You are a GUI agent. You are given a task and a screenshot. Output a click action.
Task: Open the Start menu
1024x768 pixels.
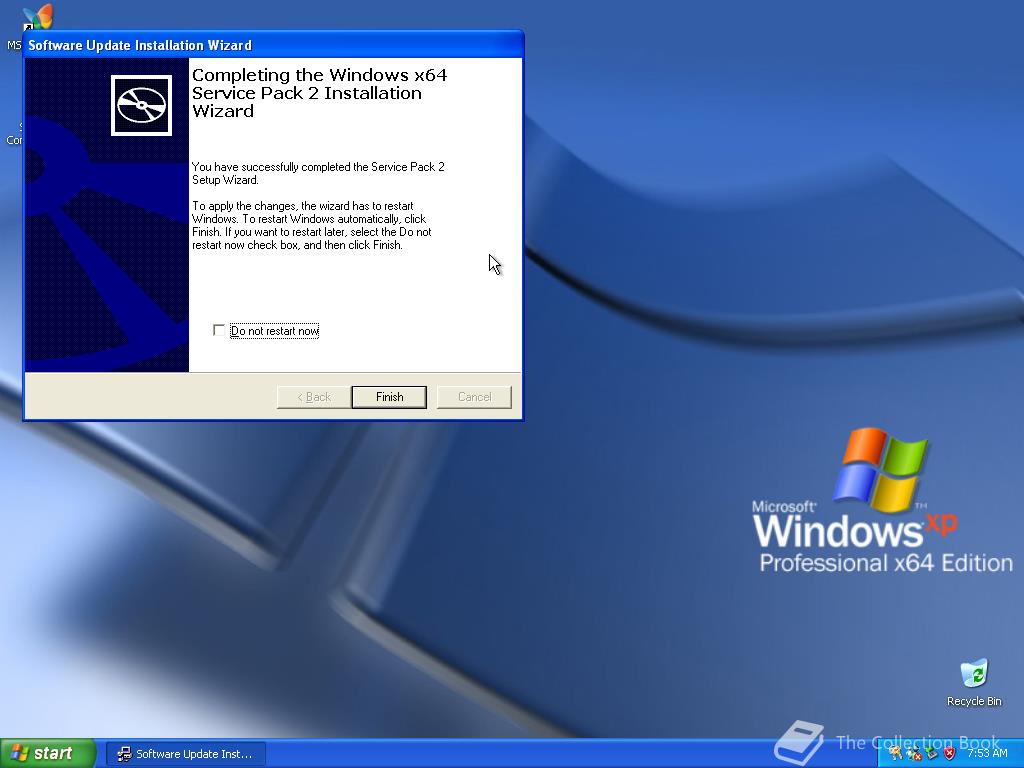[48, 752]
